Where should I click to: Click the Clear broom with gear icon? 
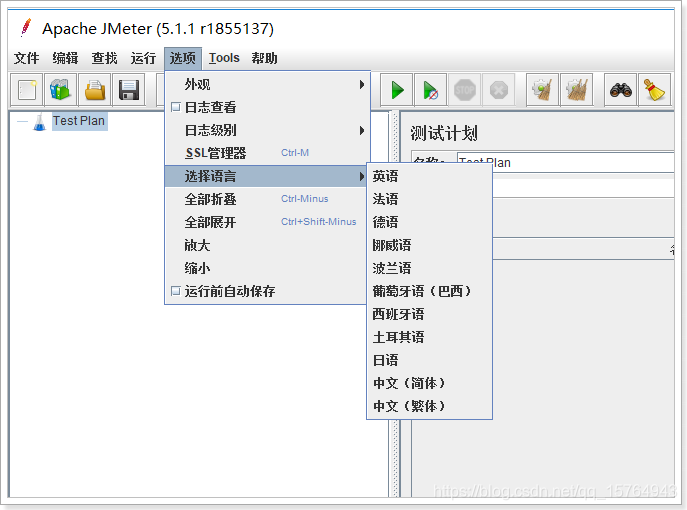543,90
